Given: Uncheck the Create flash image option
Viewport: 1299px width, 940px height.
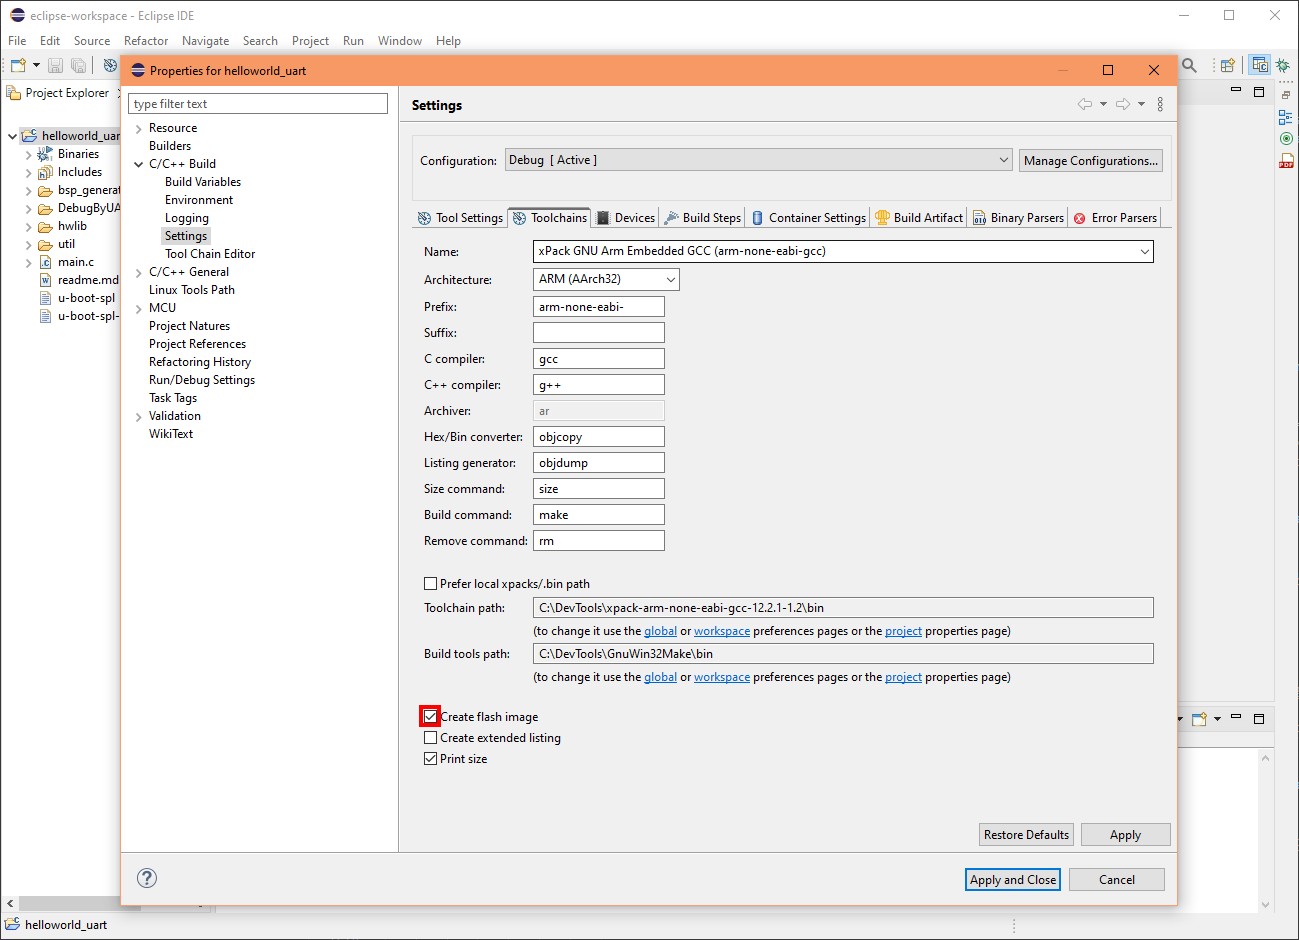Looking at the screenshot, I should 430,716.
